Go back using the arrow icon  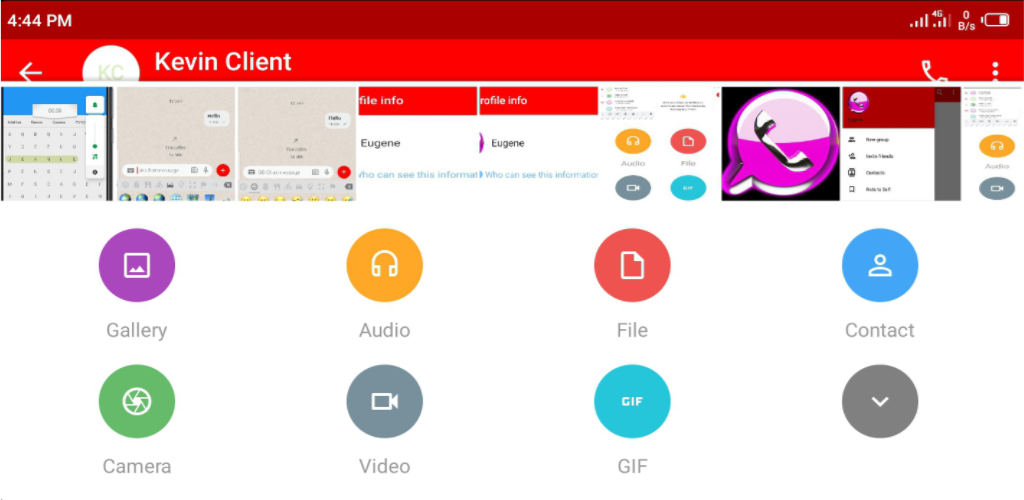pos(31,71)
